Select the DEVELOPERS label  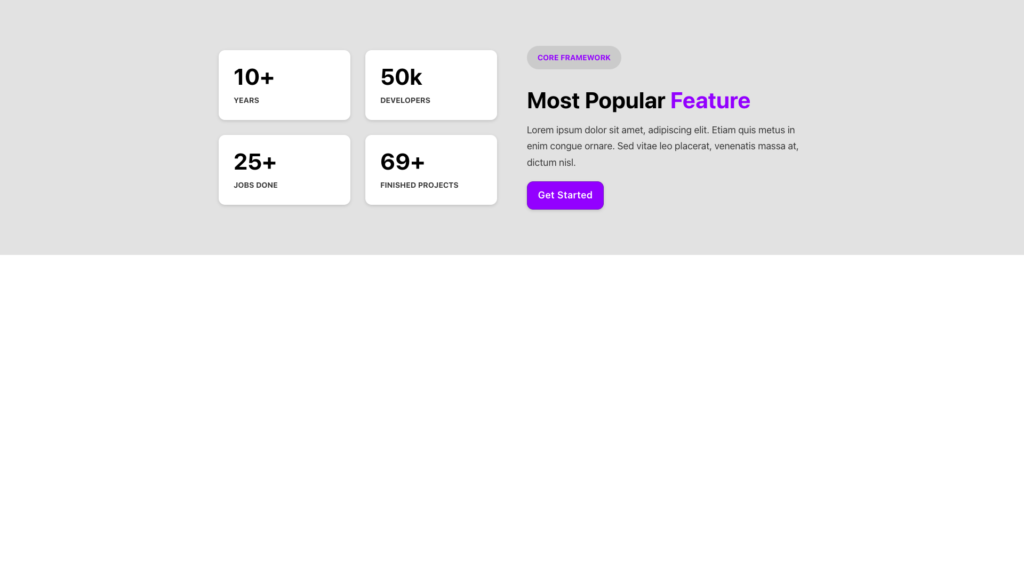tap(405, 101)
